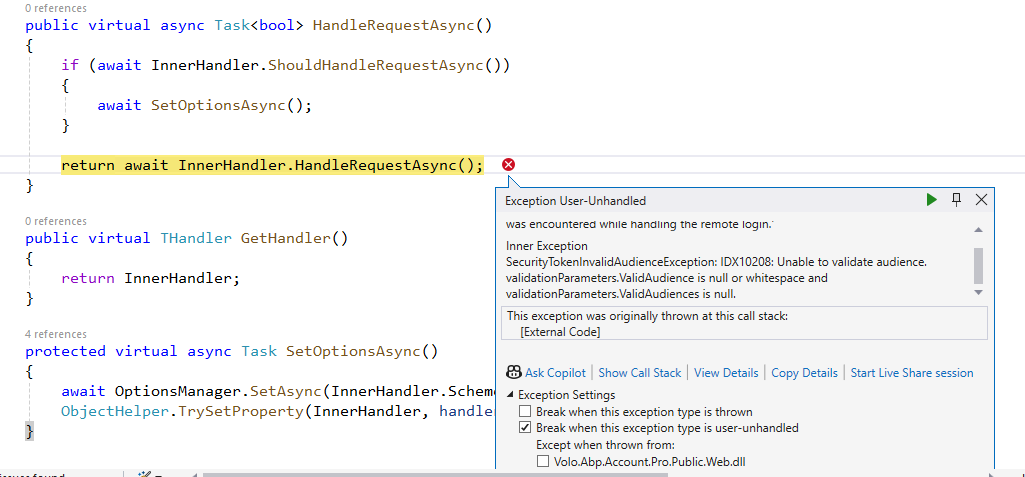Image resolution: width=1025 pixels, height=477 pixels.
Task: Uncheck Break when exception type is user-unhandled
Action: point(525,428)
